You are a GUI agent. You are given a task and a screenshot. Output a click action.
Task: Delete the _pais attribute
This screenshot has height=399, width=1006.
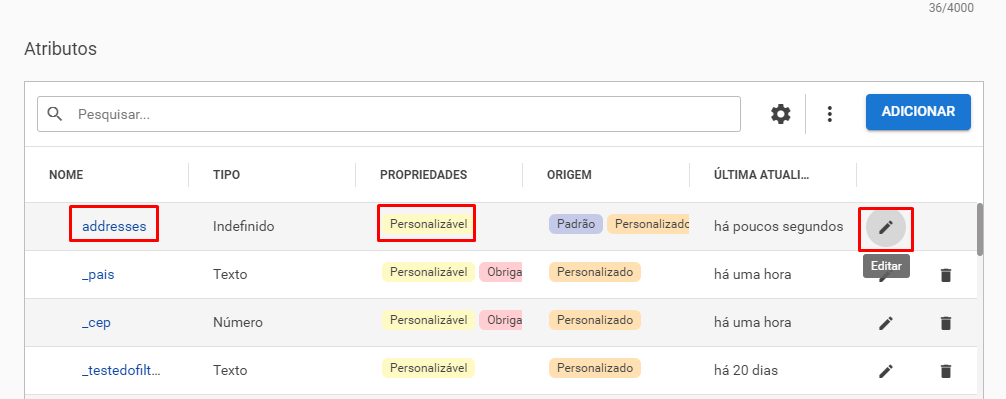click(x=945, y=275)
